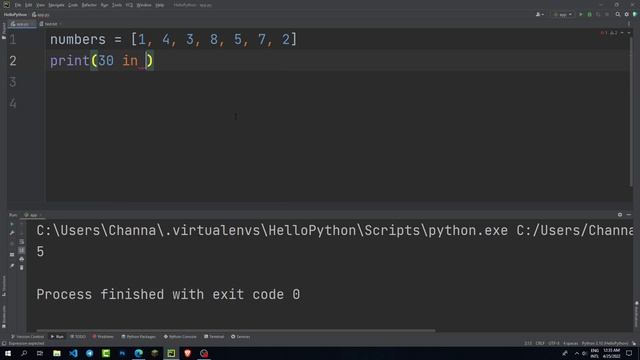Click the horizontal scrollbar of Run console
The height and width of the screenshot is (360, 640).
[236, 330]
